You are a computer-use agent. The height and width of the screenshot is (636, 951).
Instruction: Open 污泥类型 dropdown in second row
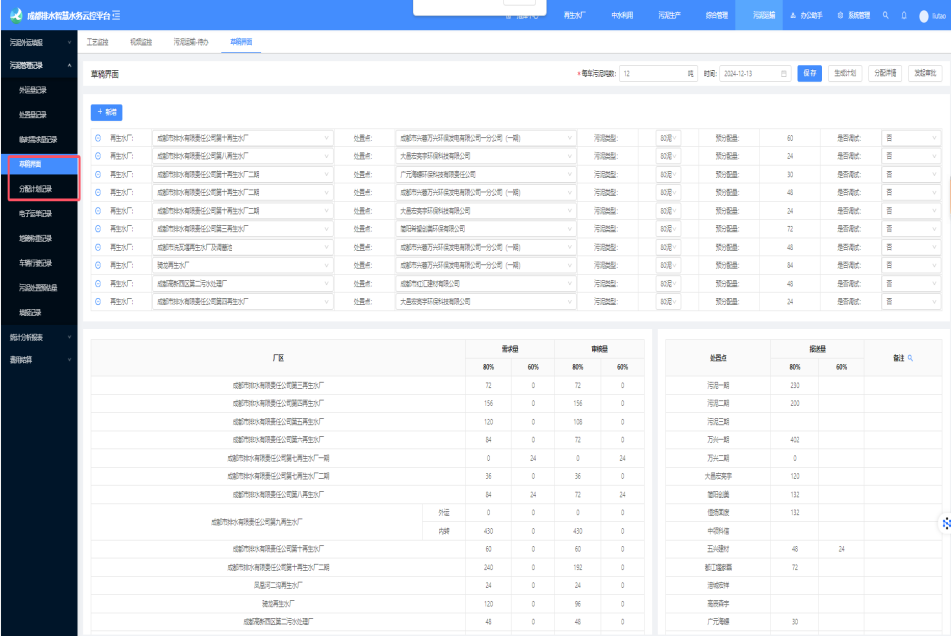[x=668, y=156]
